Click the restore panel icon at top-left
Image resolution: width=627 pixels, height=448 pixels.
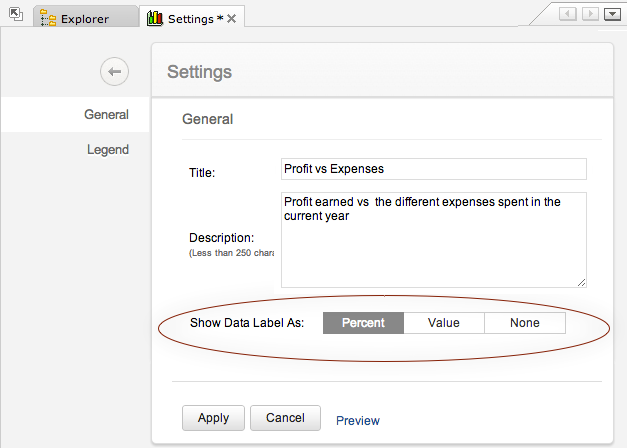click(x=15, y=15)
